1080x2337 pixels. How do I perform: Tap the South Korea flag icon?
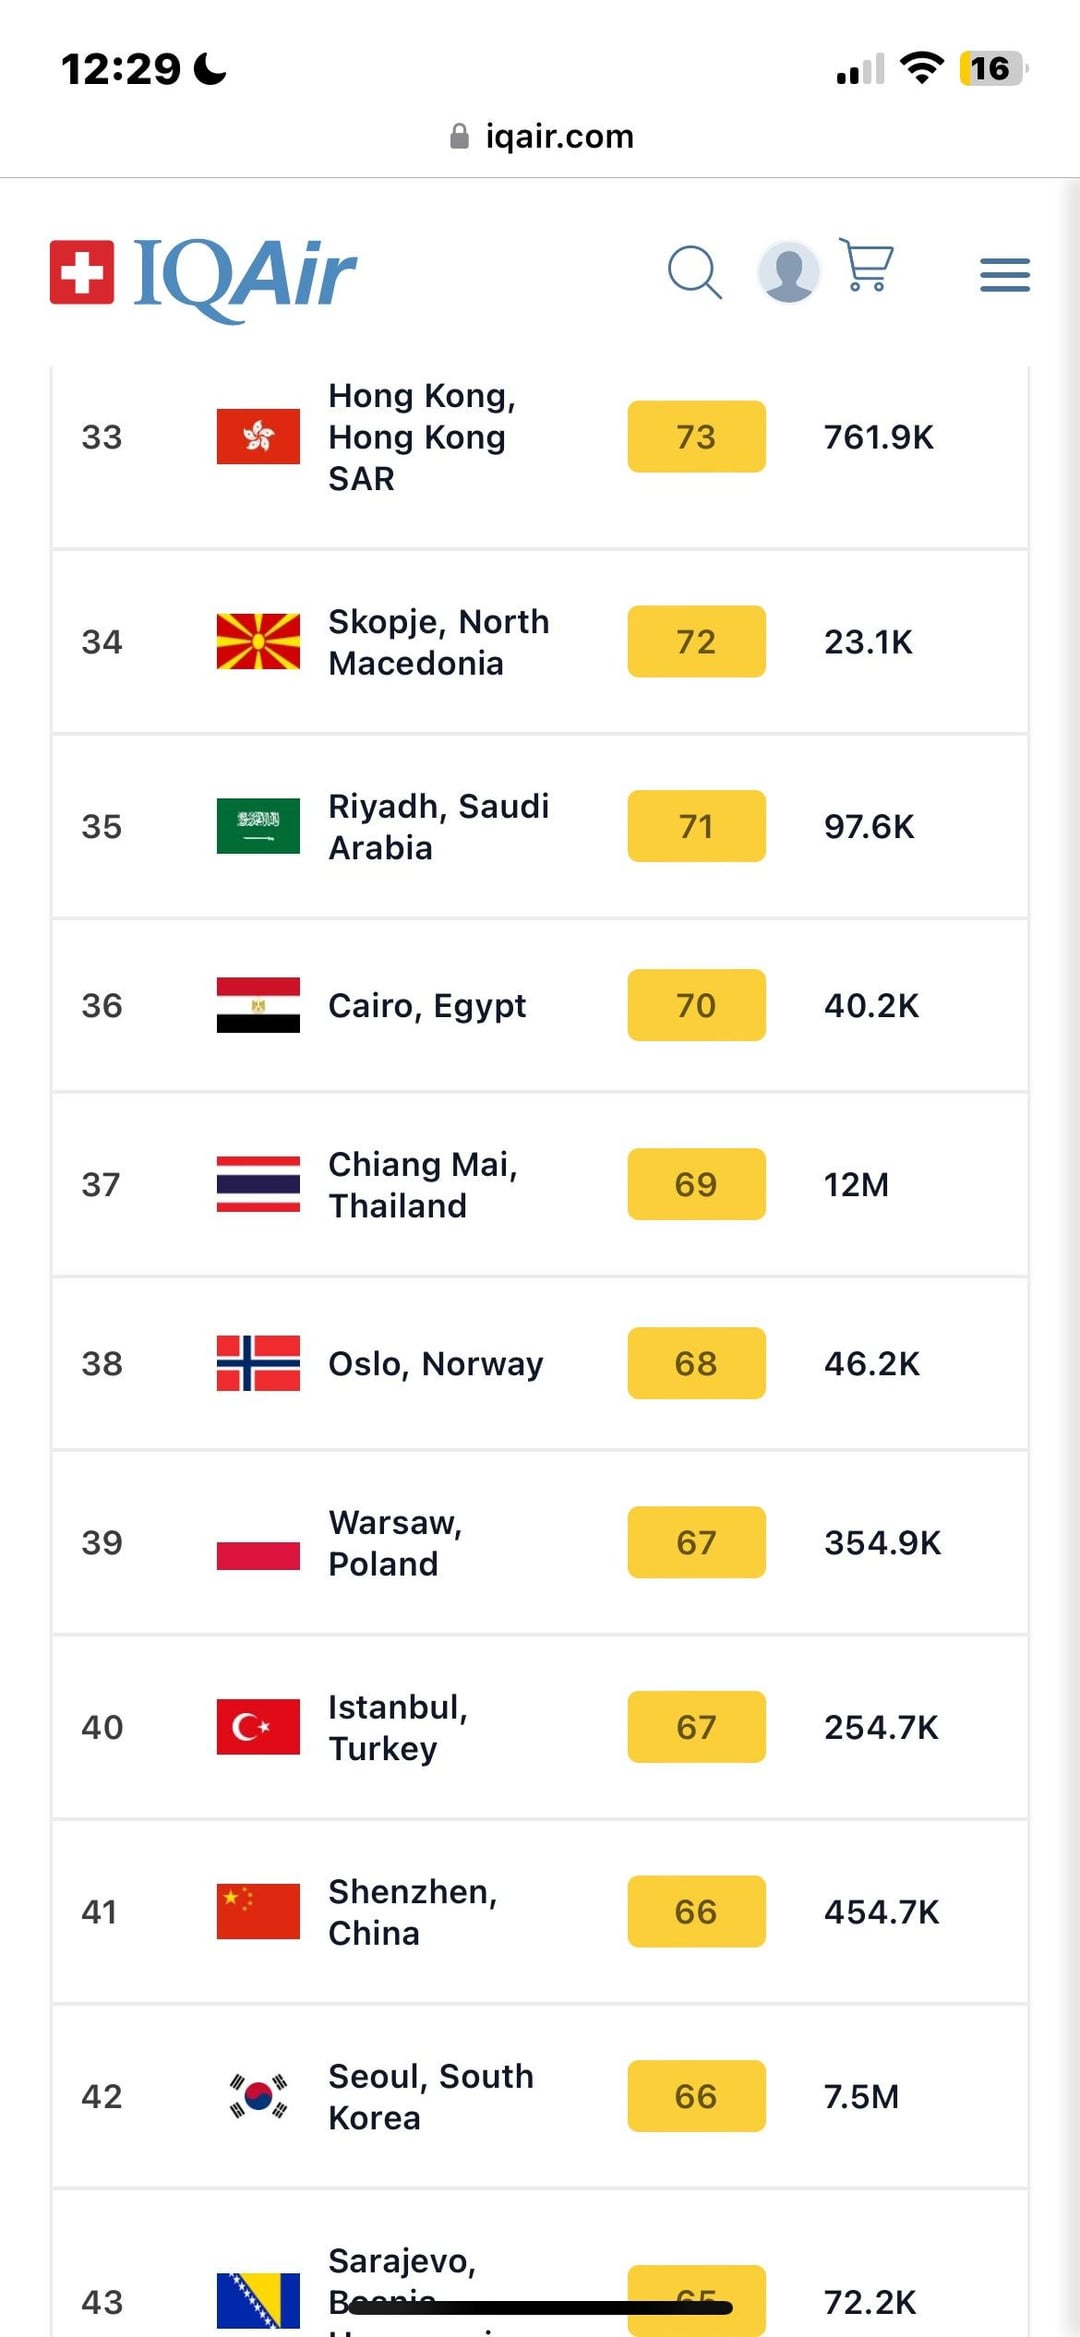pos(258,2096)
